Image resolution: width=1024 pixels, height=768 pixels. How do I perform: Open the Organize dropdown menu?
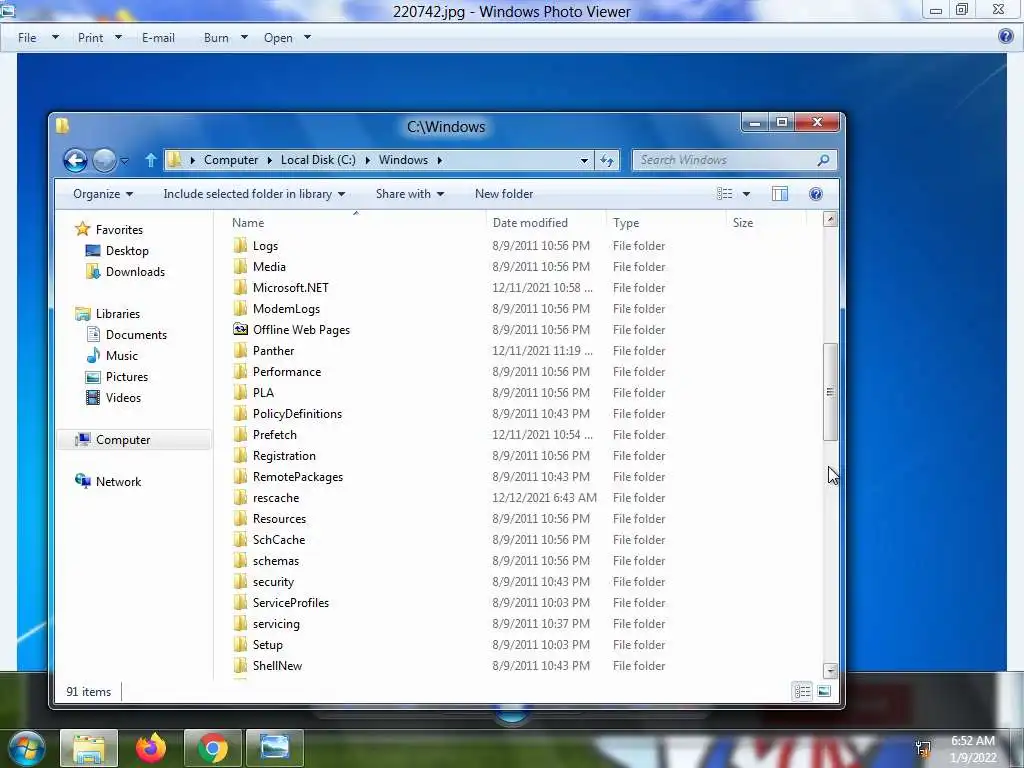click(x=103, y=194)
